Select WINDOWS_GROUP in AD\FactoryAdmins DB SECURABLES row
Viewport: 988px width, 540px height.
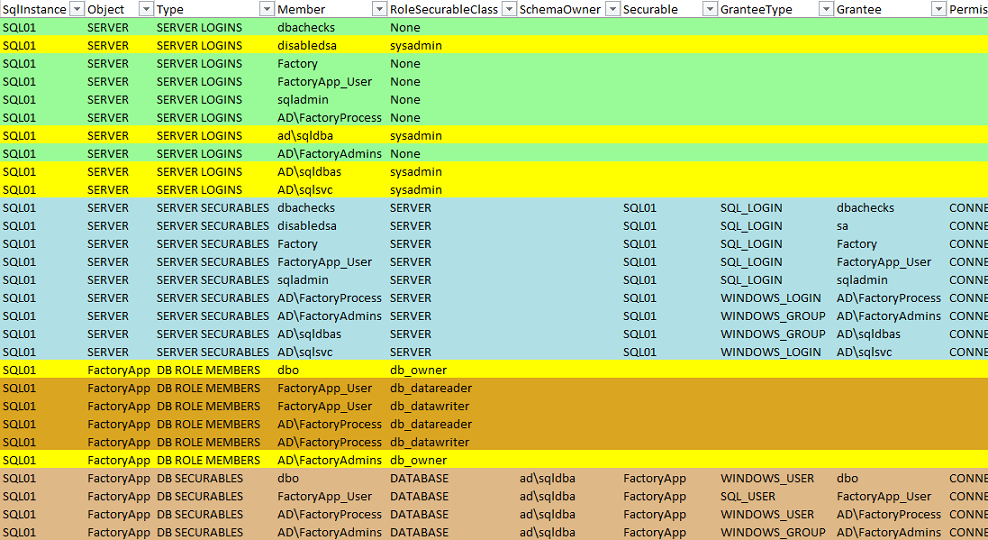coord(773,532)
